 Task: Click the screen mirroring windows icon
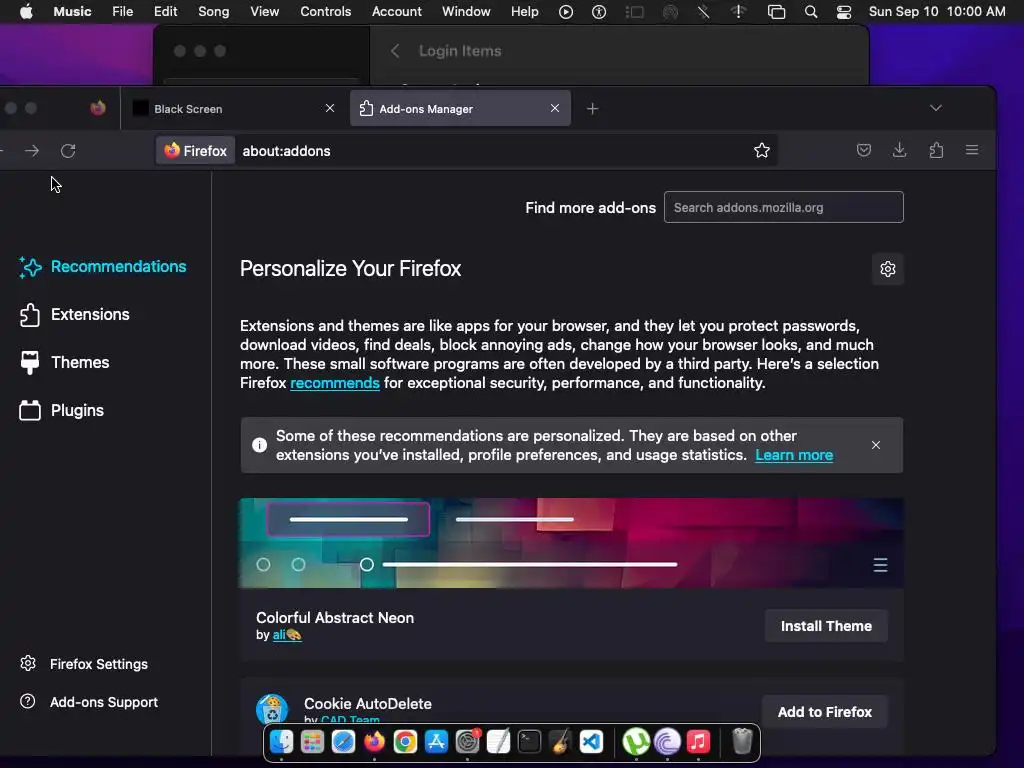click(x=776, y=12)
